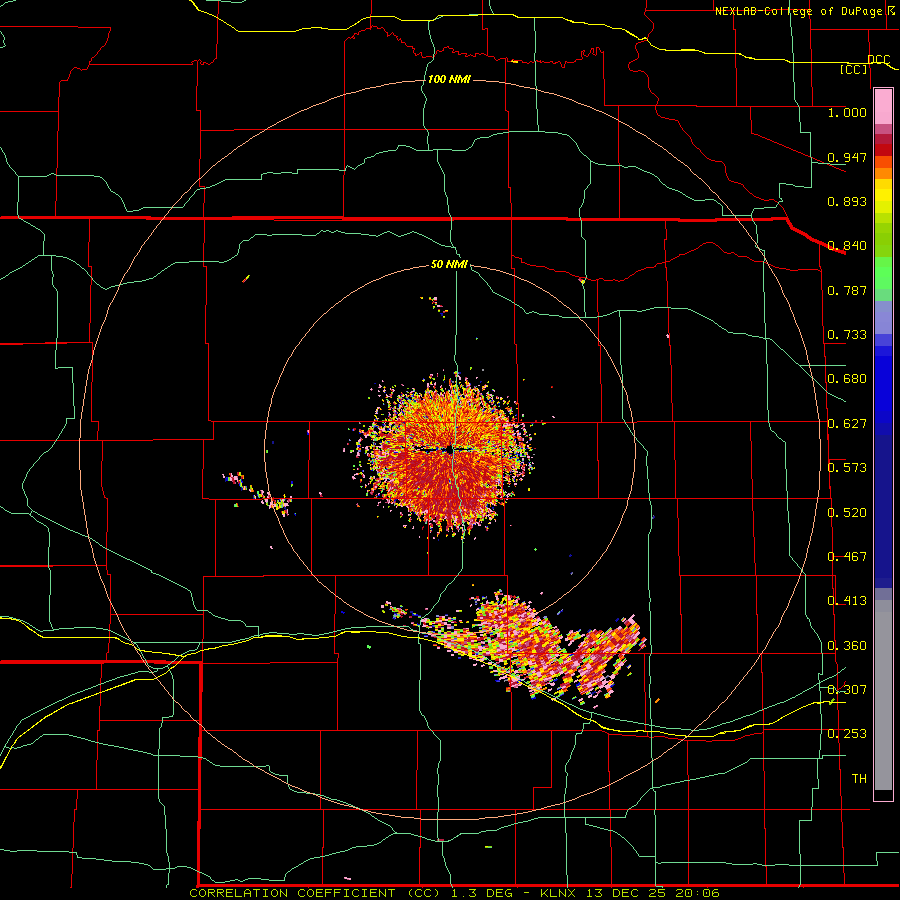Click the 0.360 color scale value
This screenshot has height=900, width=900.
[x=847, y=646]
